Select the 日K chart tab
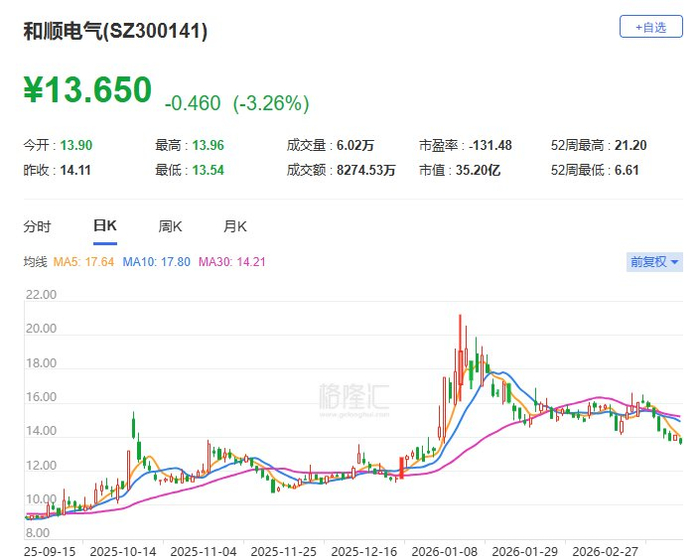Image resolution: width=700 pixels, height=560 pixels. [x=105, y=226]
